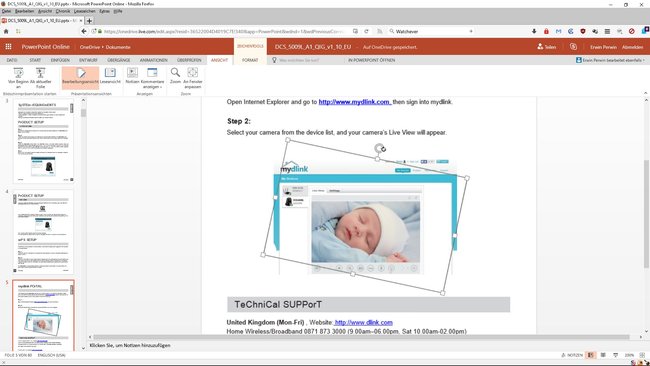Toggle NOTIZEN in the status bar
The width and height of the screenshot is (650, 366).
tap(572, 355)
